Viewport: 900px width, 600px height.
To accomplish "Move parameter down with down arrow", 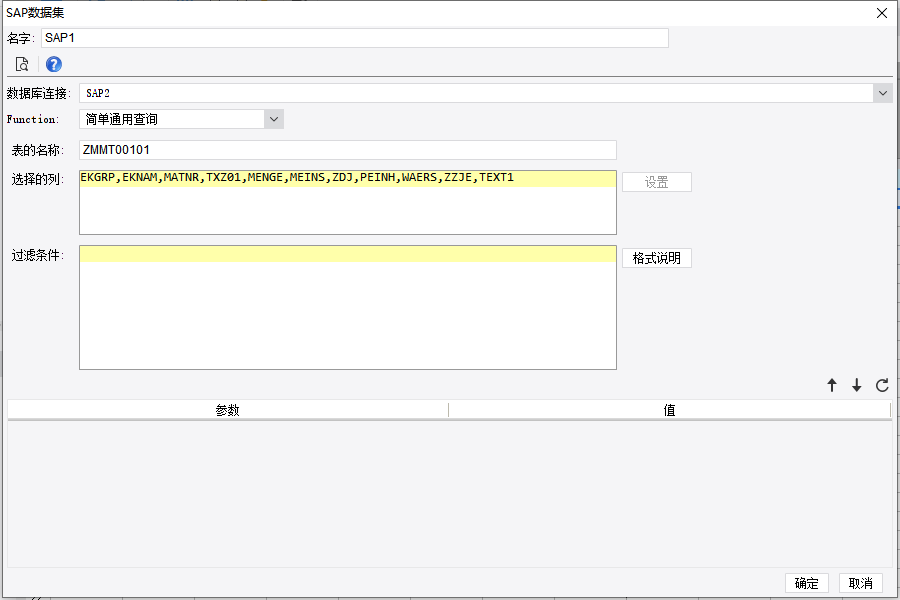I will tap(856, 385).
